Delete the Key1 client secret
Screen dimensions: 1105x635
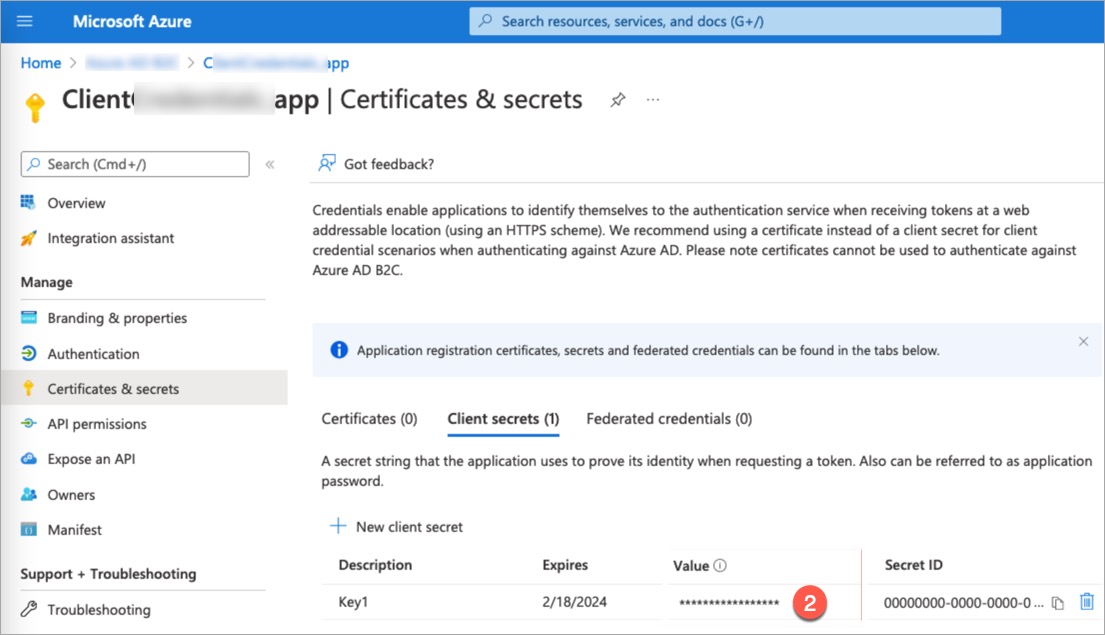click(1086, 602)
